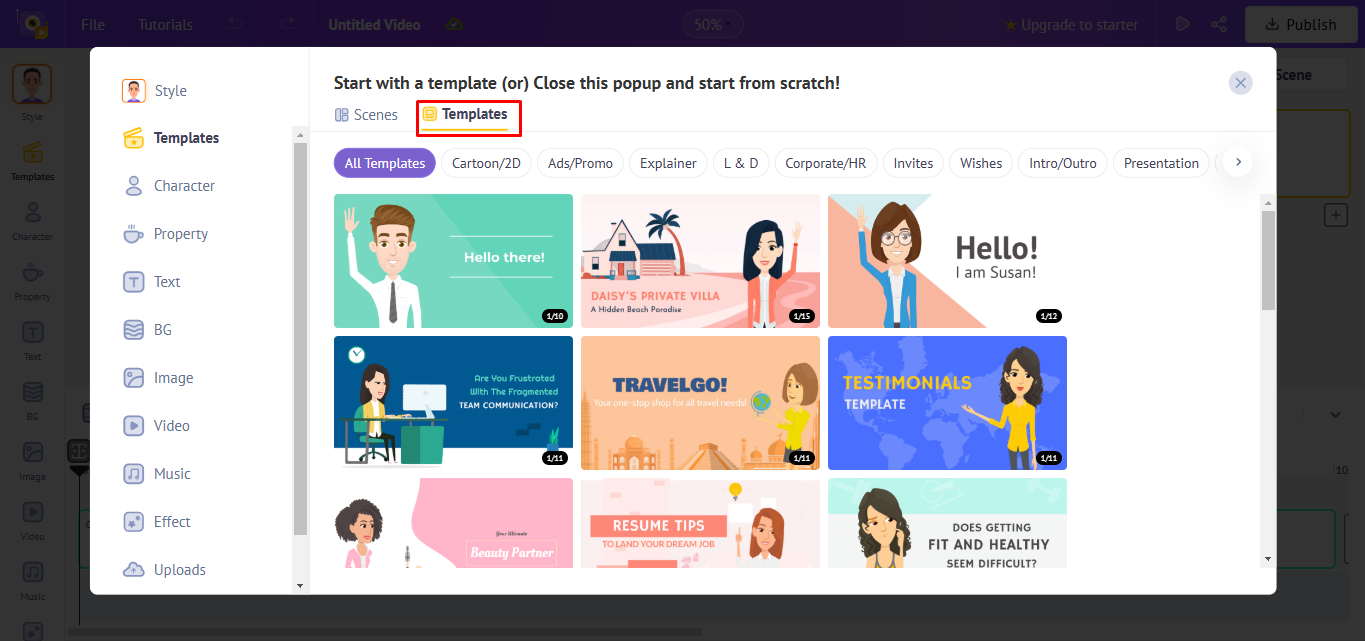The width and height of the screenshot is (1365, 641).
Task: Close the template popup
Action: 1241,83
